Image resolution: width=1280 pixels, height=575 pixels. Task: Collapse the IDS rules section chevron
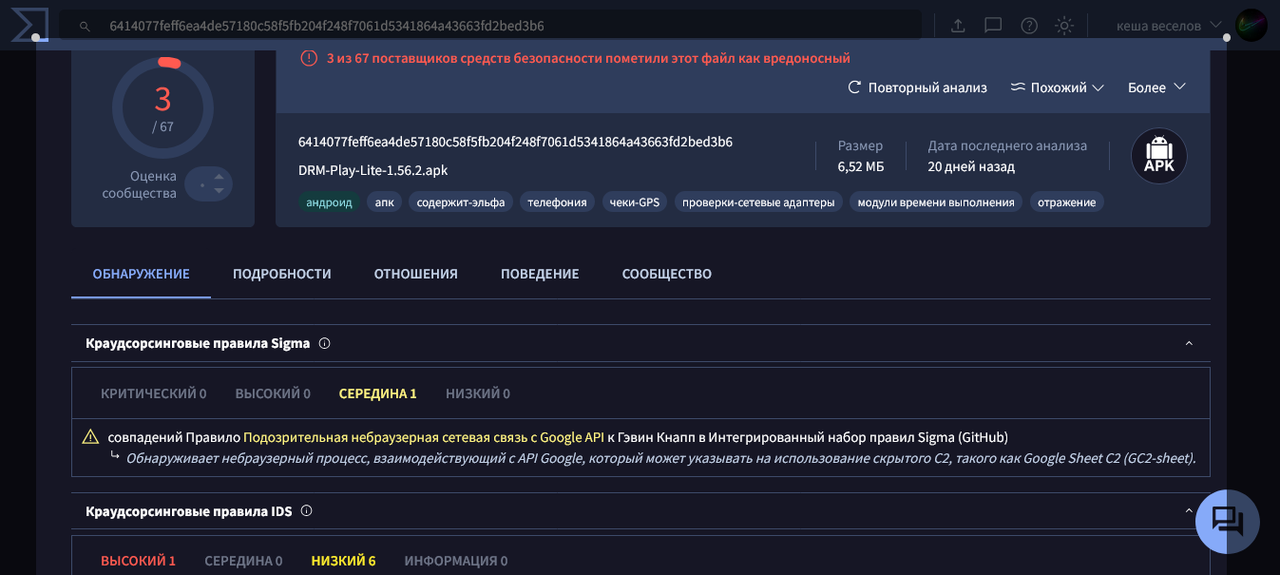click(1189, 511)
